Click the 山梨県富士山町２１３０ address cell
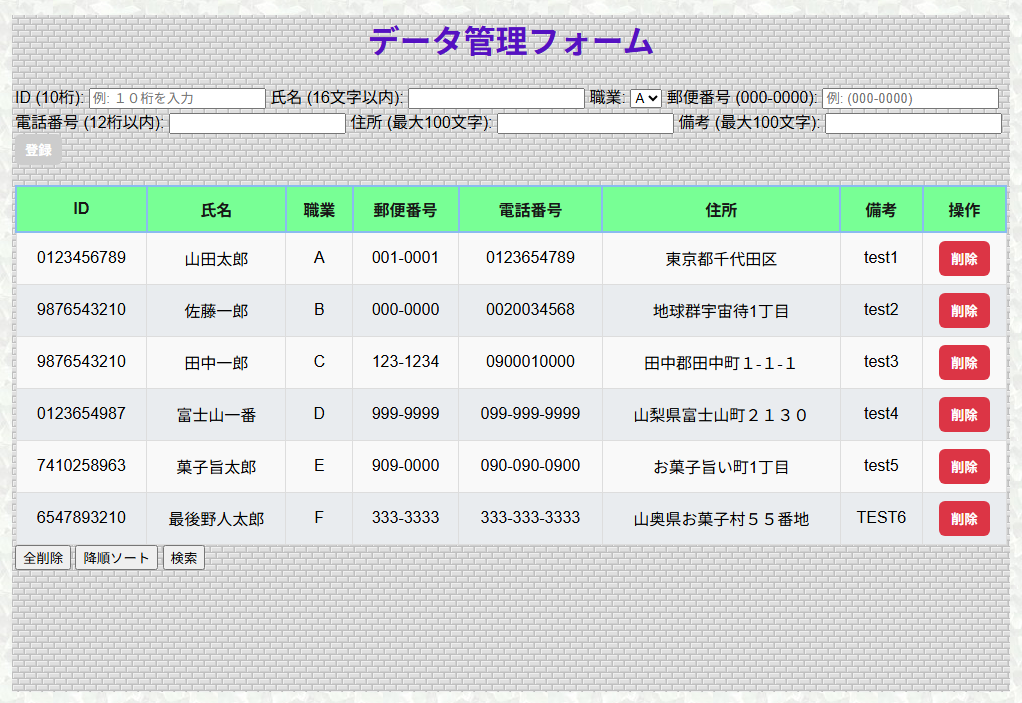 point(720,415)
